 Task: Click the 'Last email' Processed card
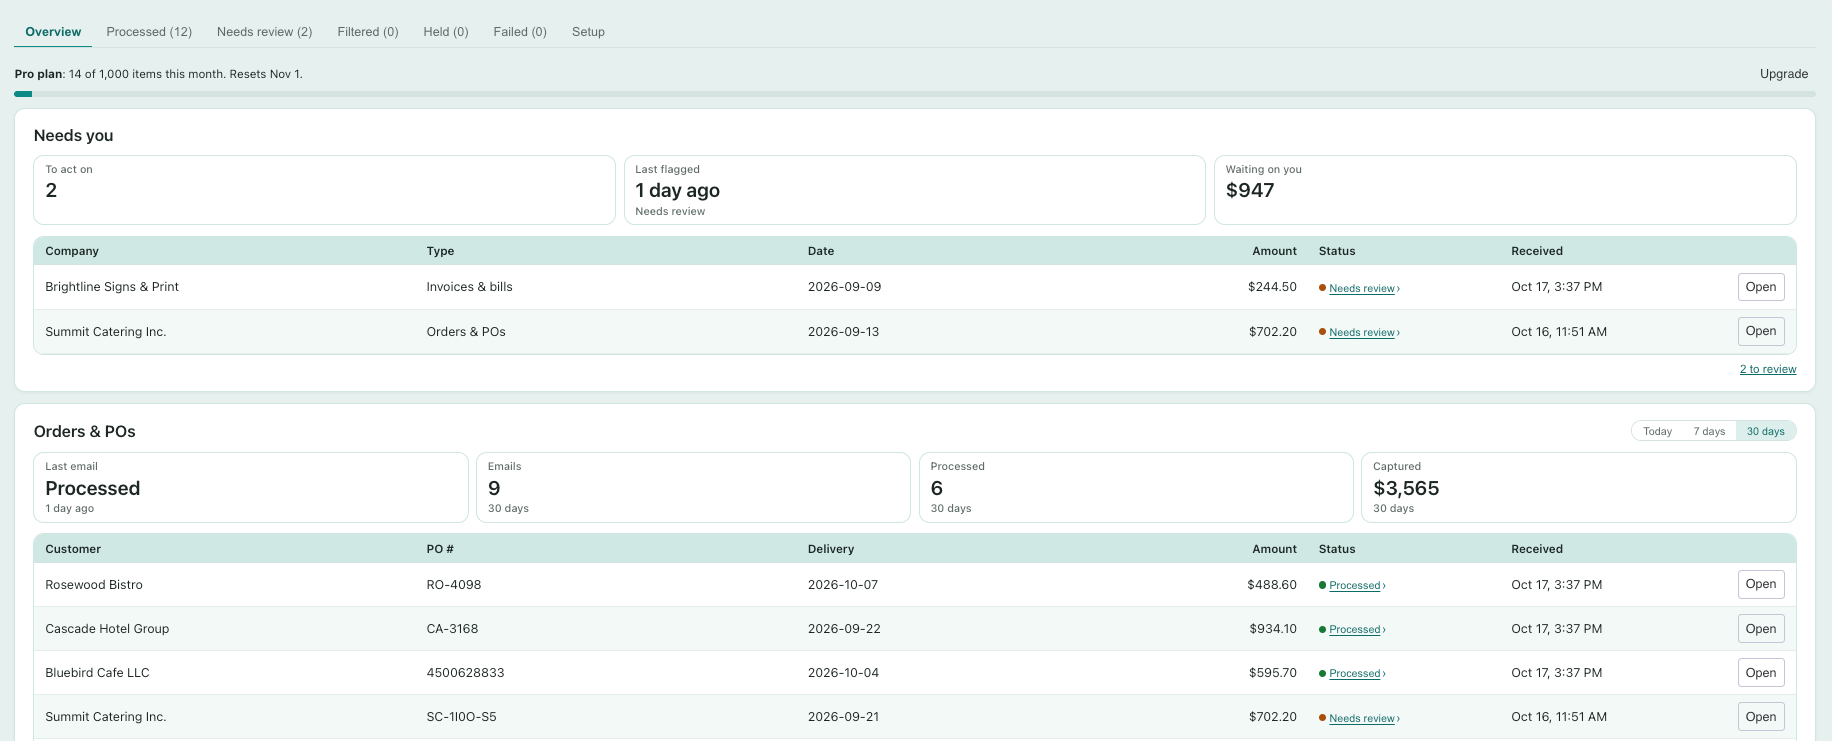[x=251, y=487]
